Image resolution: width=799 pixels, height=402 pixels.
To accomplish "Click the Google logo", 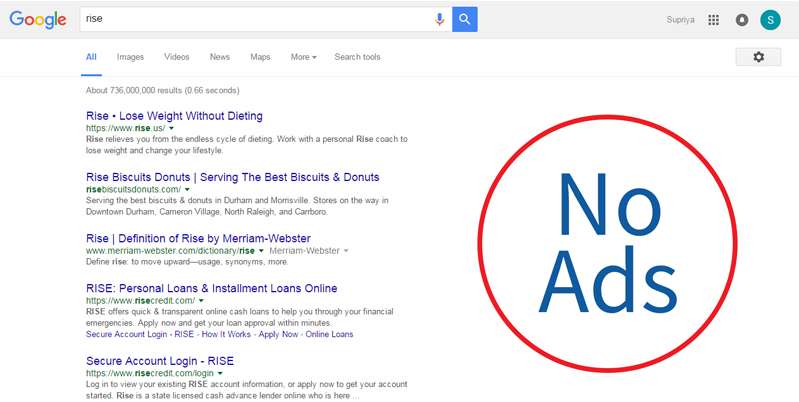I will tap(38, 19).
